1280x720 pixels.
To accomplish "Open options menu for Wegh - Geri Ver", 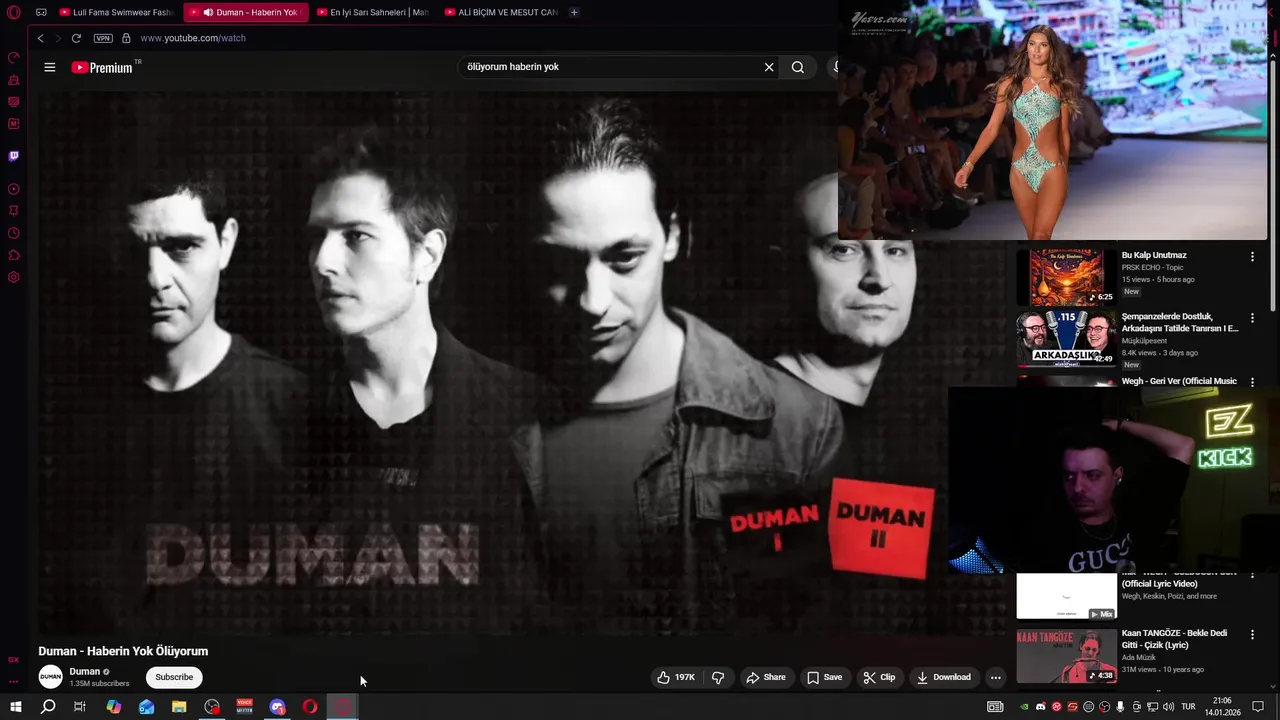I will tap(1252, 383).
